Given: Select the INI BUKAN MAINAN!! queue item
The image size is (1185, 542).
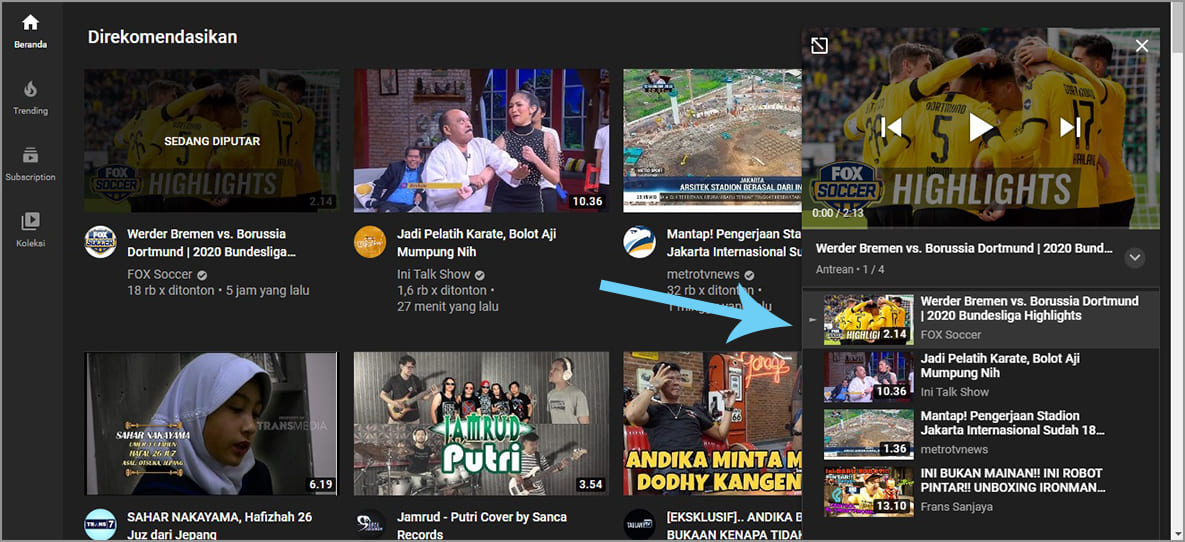Looking at the screenshot, I should coord(981,492).
